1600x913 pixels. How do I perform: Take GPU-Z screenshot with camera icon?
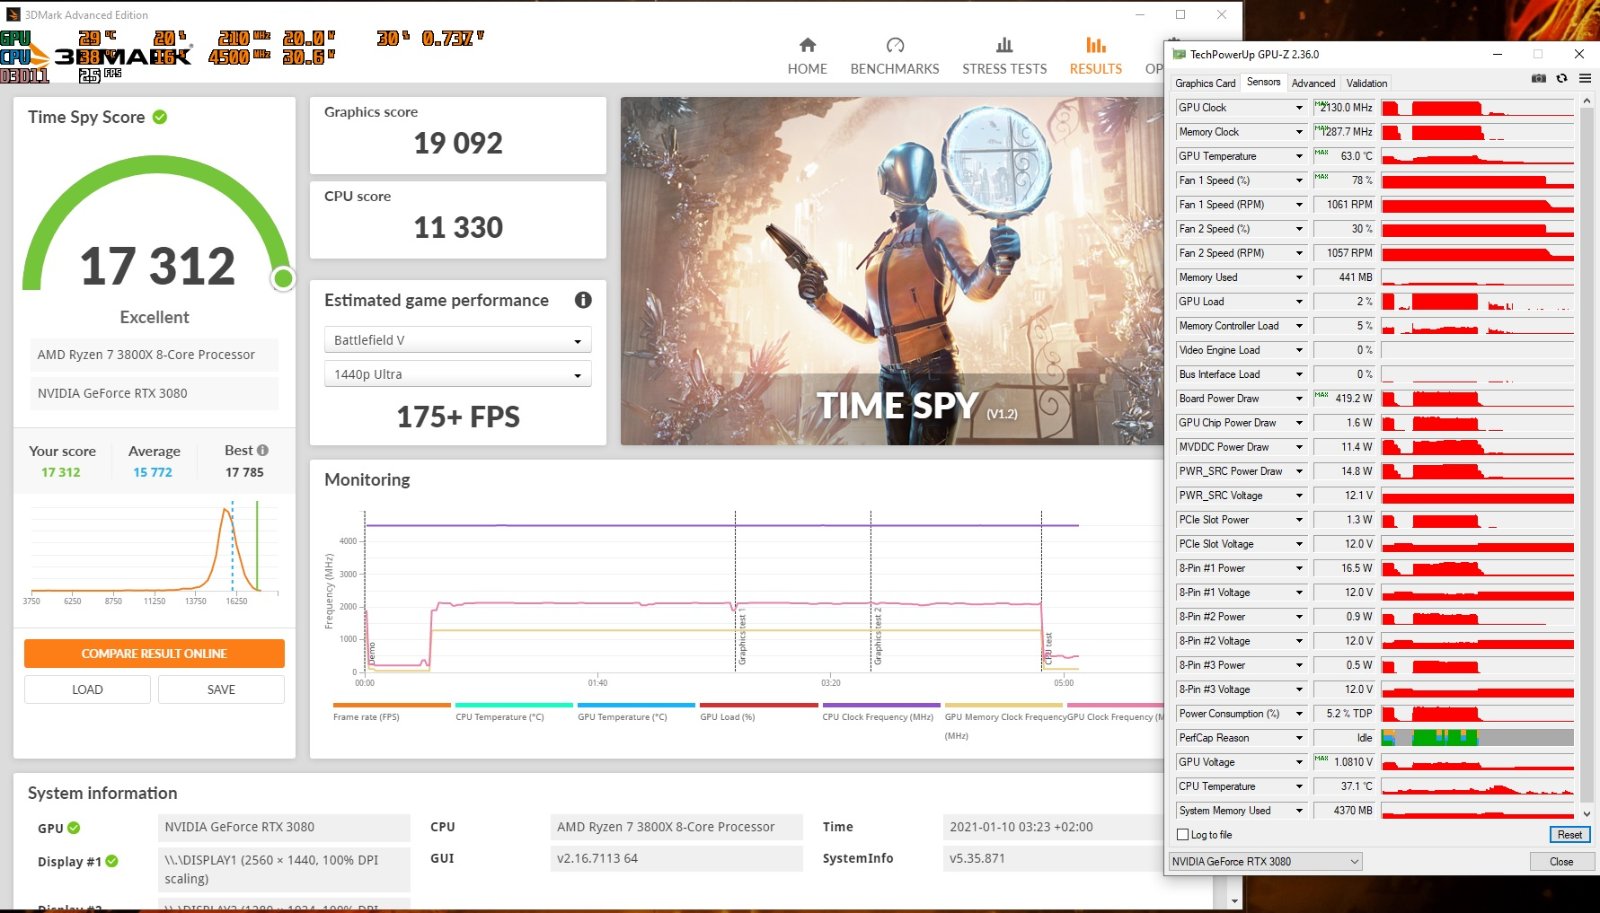pos(1538,78)
